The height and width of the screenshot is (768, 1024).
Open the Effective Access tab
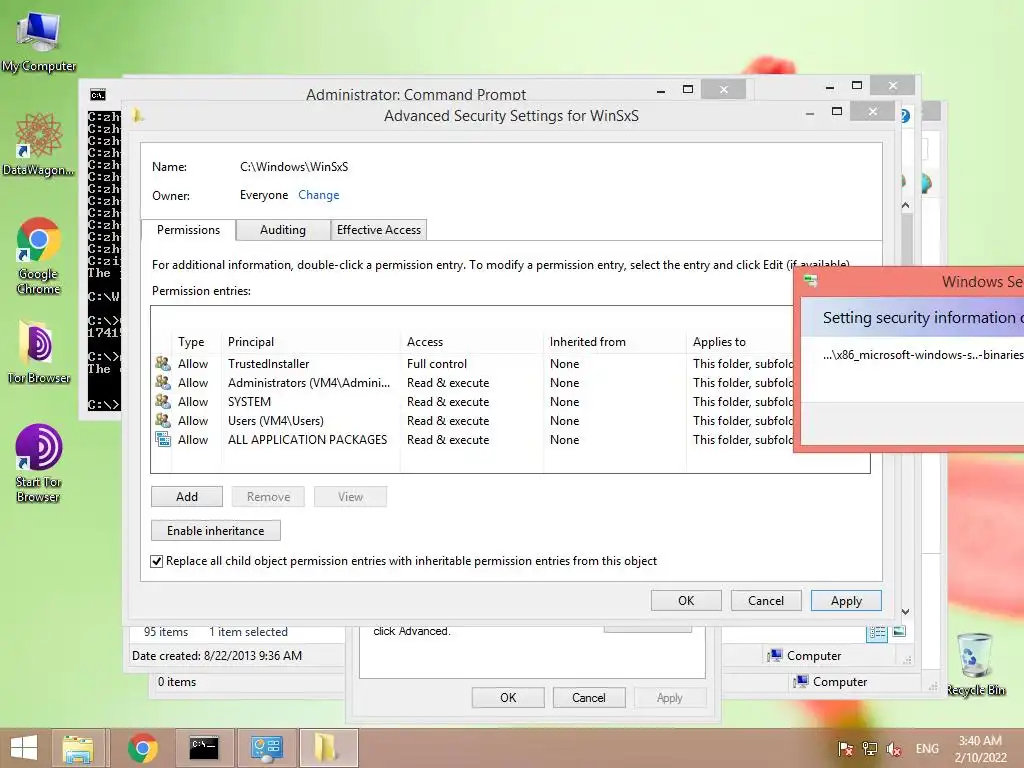click(379, 230)
